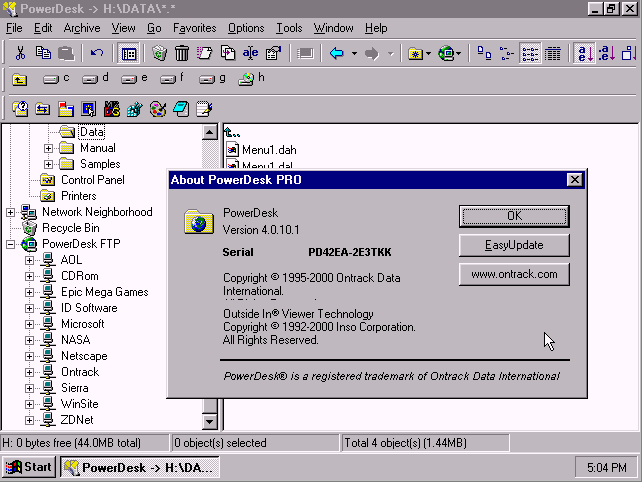Click the help folder launchbar icon
This screenshot has height=482, width=642.
[x=20, y=109]
